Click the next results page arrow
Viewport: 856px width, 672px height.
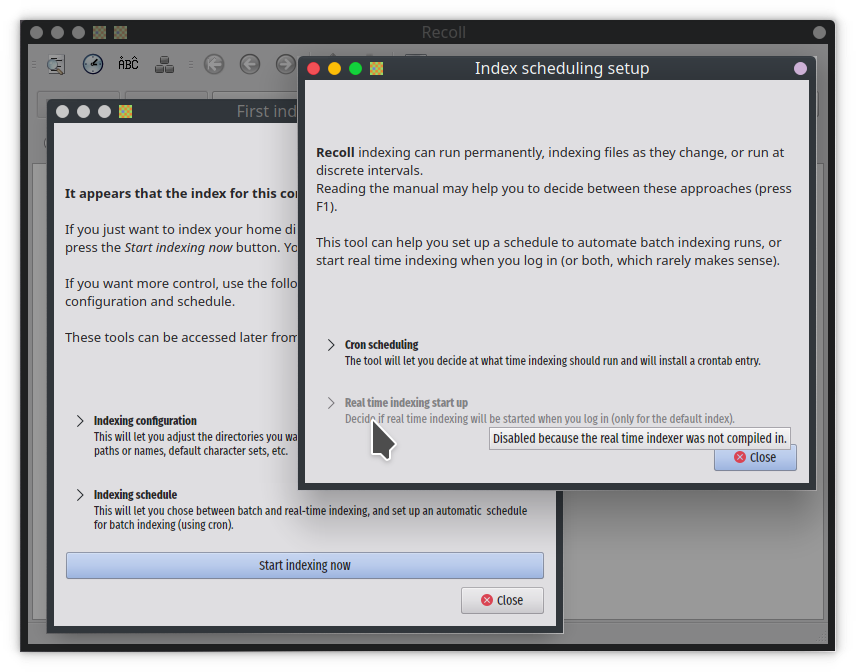(285, 64)
